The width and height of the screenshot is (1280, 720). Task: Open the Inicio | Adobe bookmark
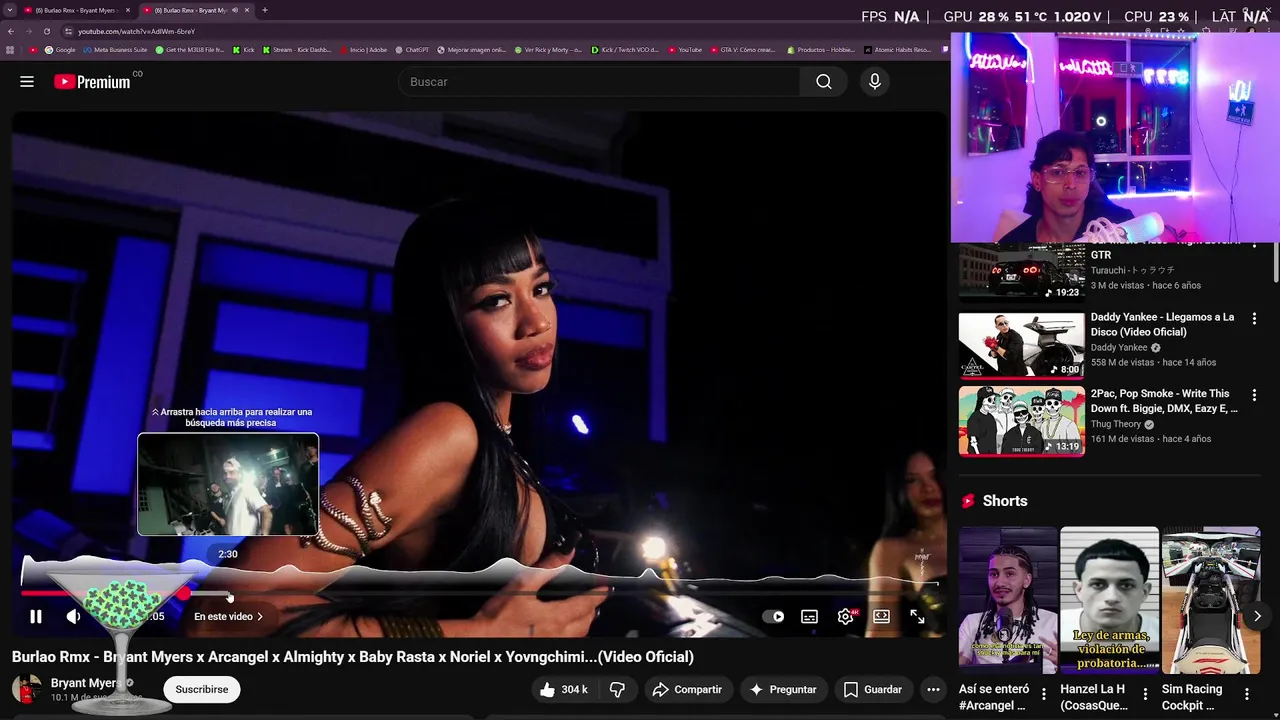[363, 50]
